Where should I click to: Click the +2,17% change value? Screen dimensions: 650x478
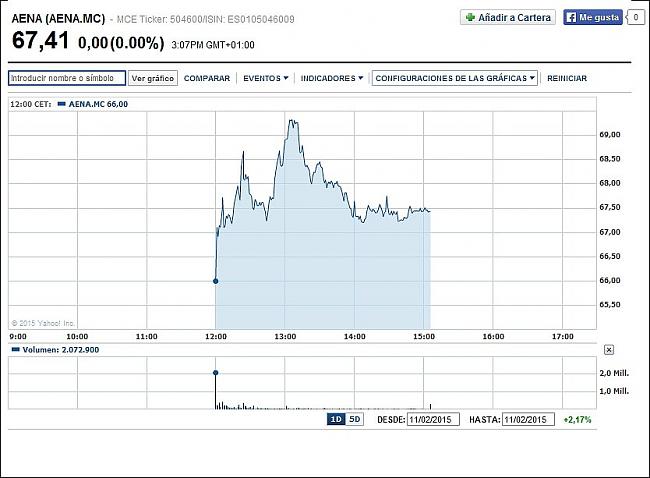[x=577, y=420]
